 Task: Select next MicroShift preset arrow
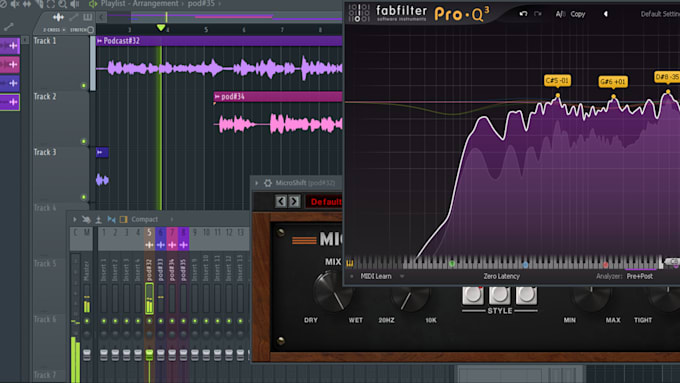click(294, 201)
